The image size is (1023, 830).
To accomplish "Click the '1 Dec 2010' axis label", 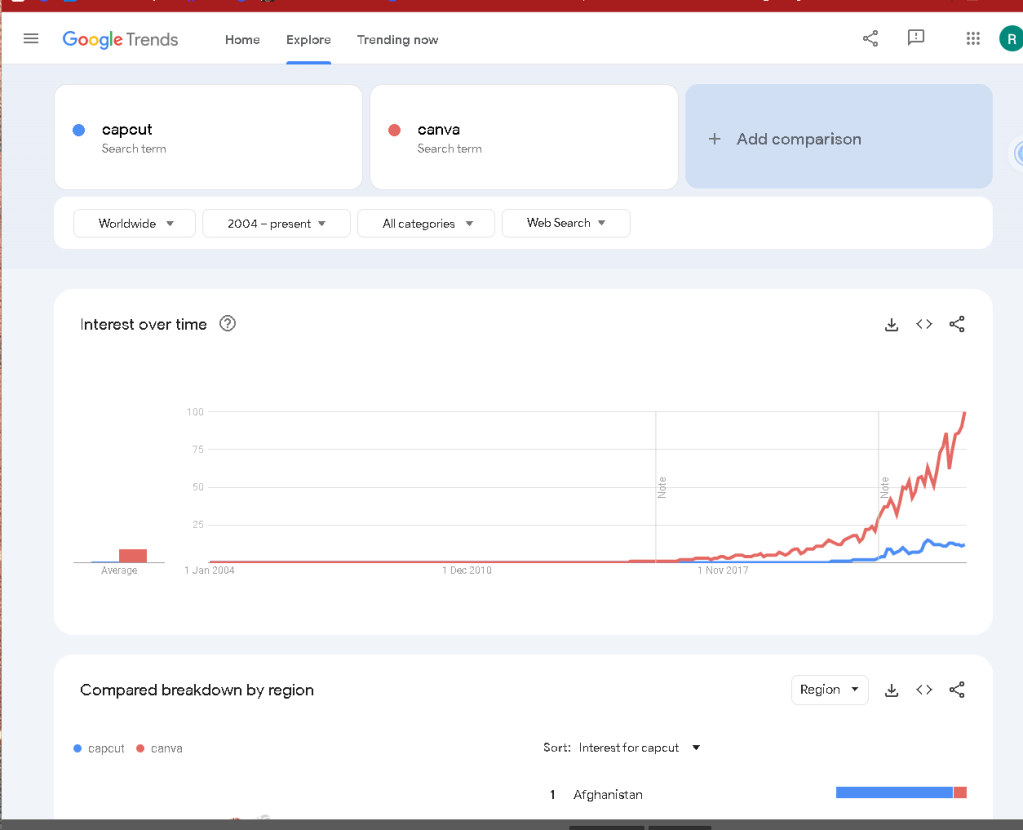I will point(466,570).
